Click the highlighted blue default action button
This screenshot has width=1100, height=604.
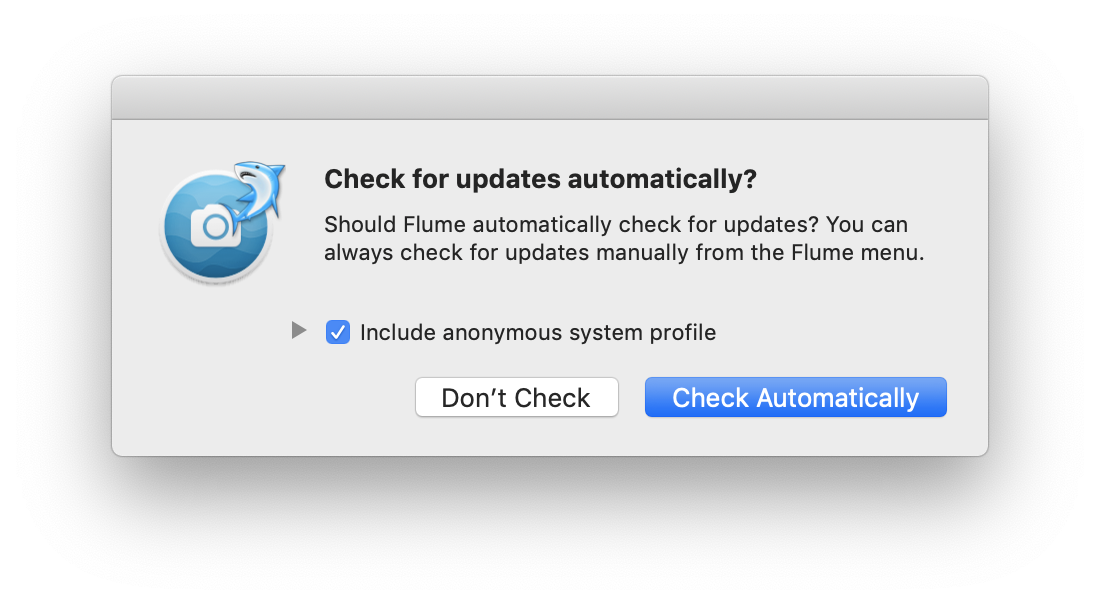coord(795,397)
